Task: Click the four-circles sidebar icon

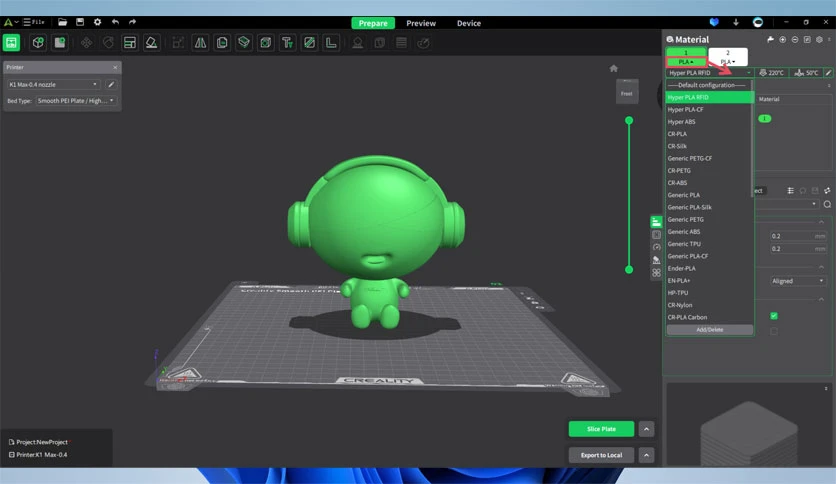Action: click(656, 273)
